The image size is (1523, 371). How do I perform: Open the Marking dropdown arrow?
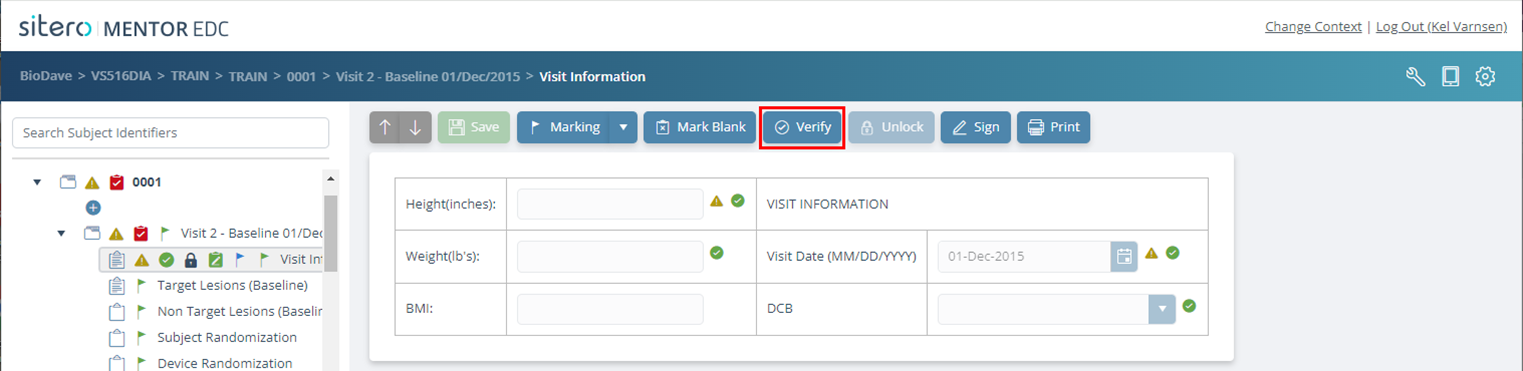click(623, 127)
